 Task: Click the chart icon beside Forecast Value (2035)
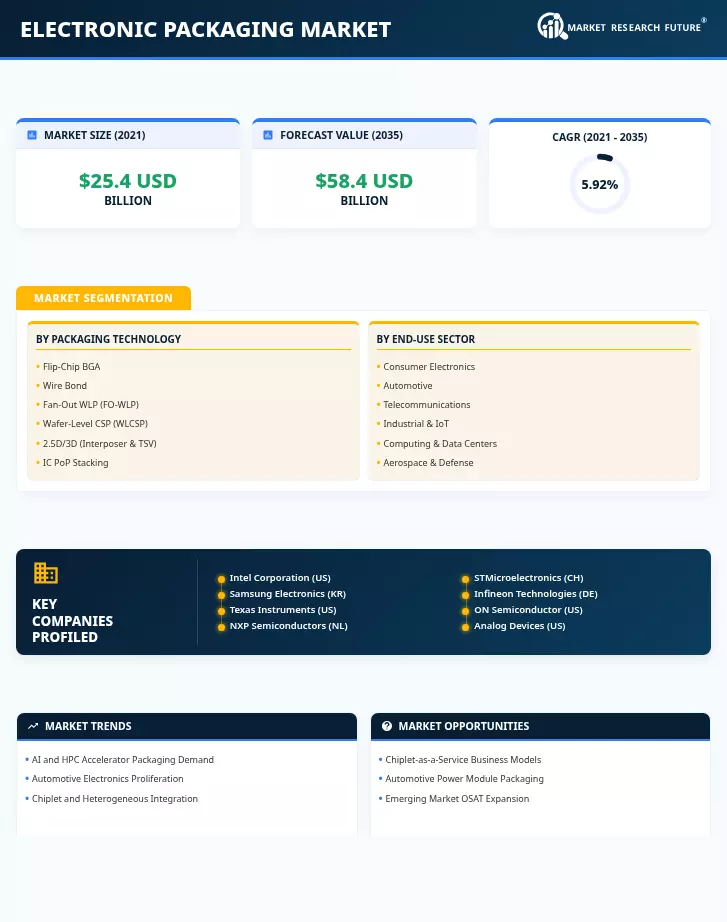coord(268,135)
